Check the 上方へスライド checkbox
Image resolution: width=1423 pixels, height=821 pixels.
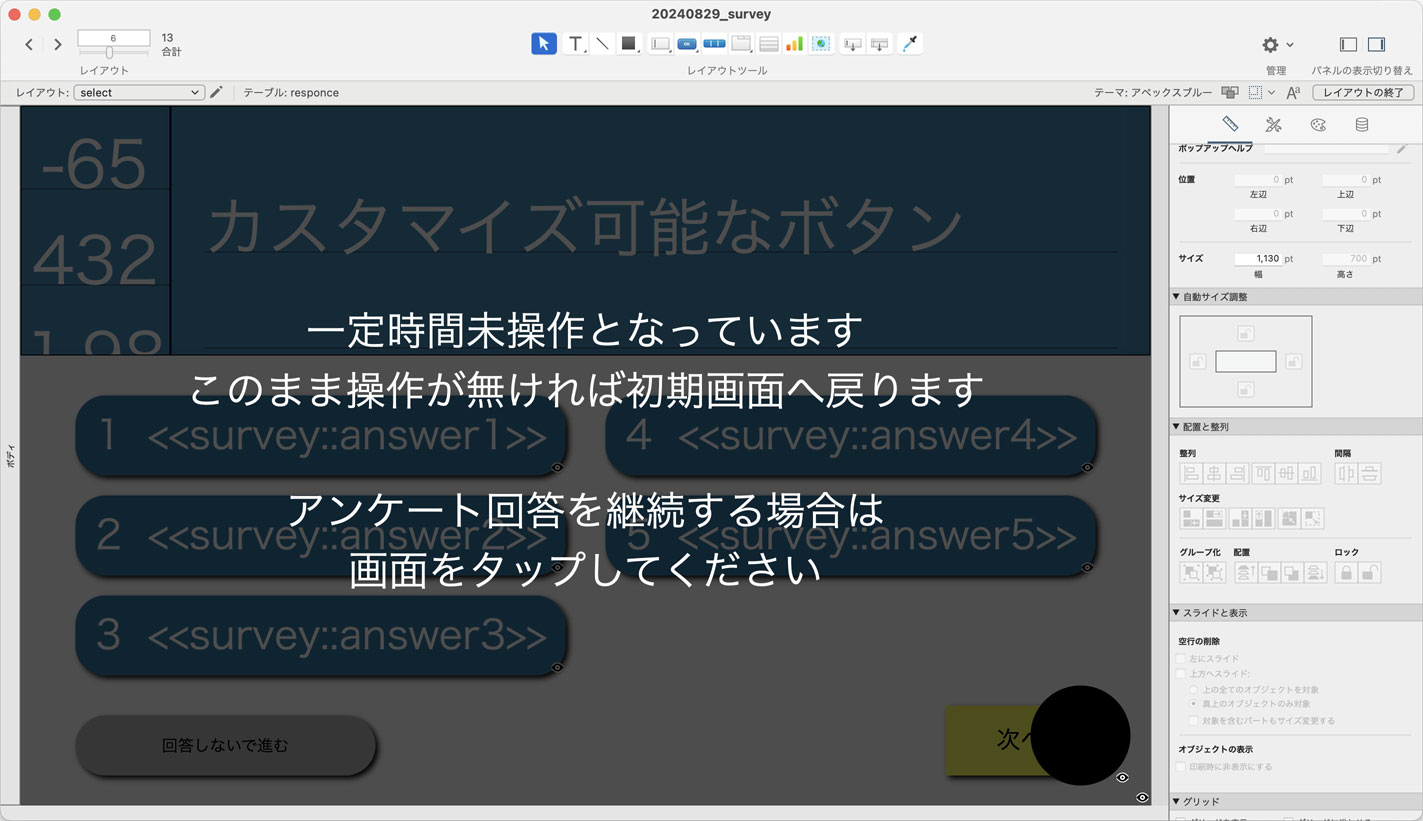coord(1181,674)
